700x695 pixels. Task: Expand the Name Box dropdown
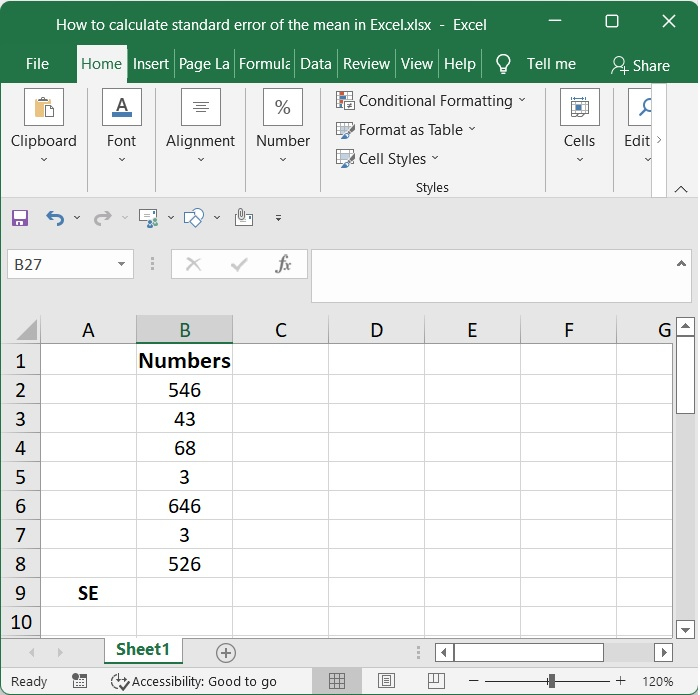122,264
